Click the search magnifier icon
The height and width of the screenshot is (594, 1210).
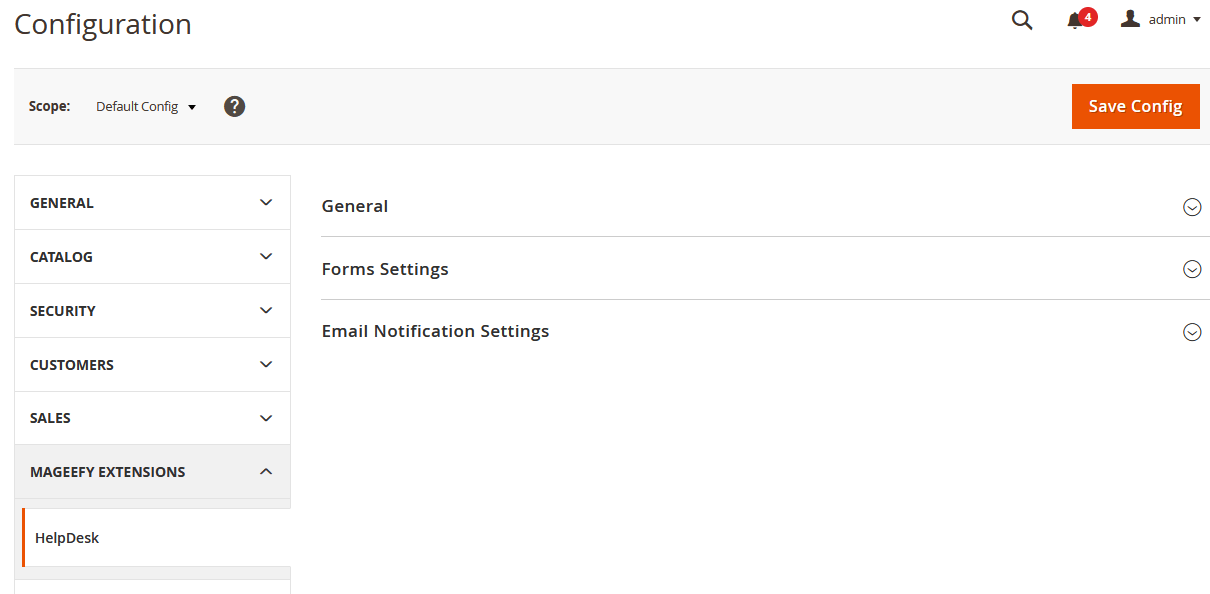click(x=1021, y=20)
